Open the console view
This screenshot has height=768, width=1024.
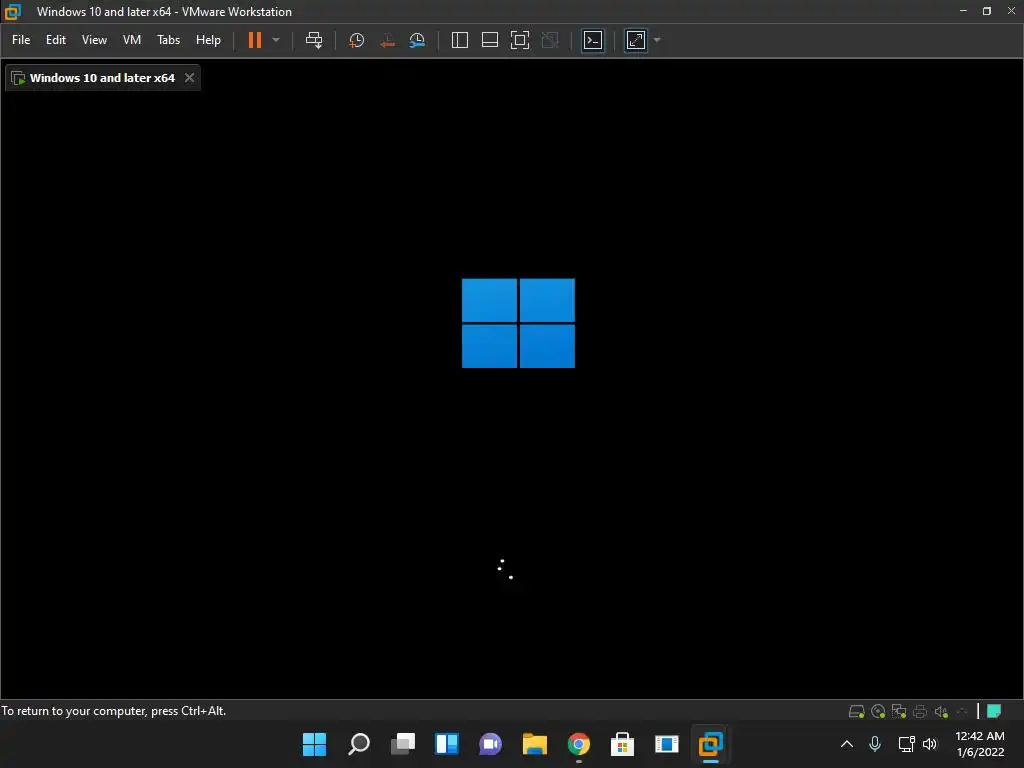click(593, 40)
